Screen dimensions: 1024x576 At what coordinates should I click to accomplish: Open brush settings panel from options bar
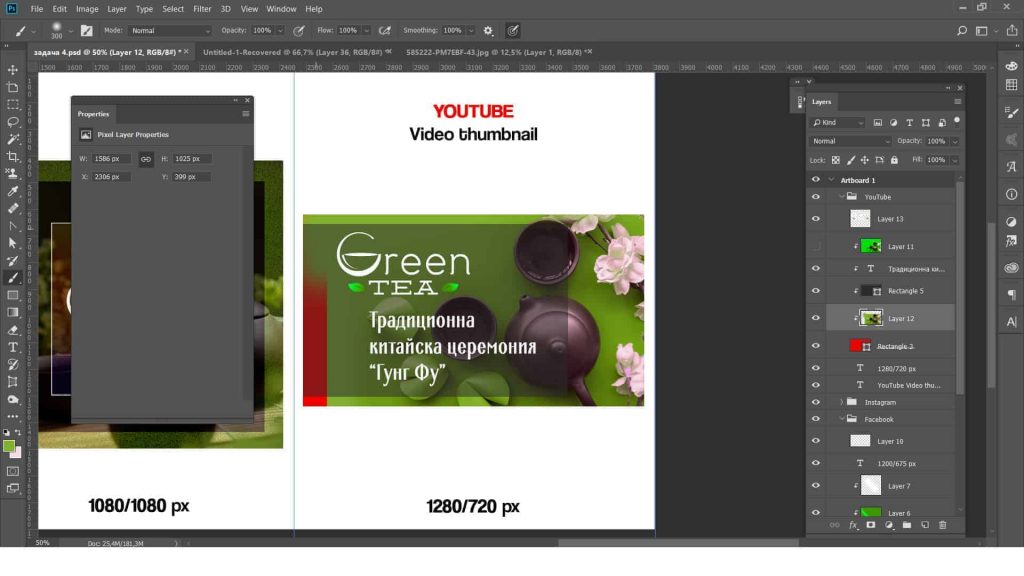86,31
